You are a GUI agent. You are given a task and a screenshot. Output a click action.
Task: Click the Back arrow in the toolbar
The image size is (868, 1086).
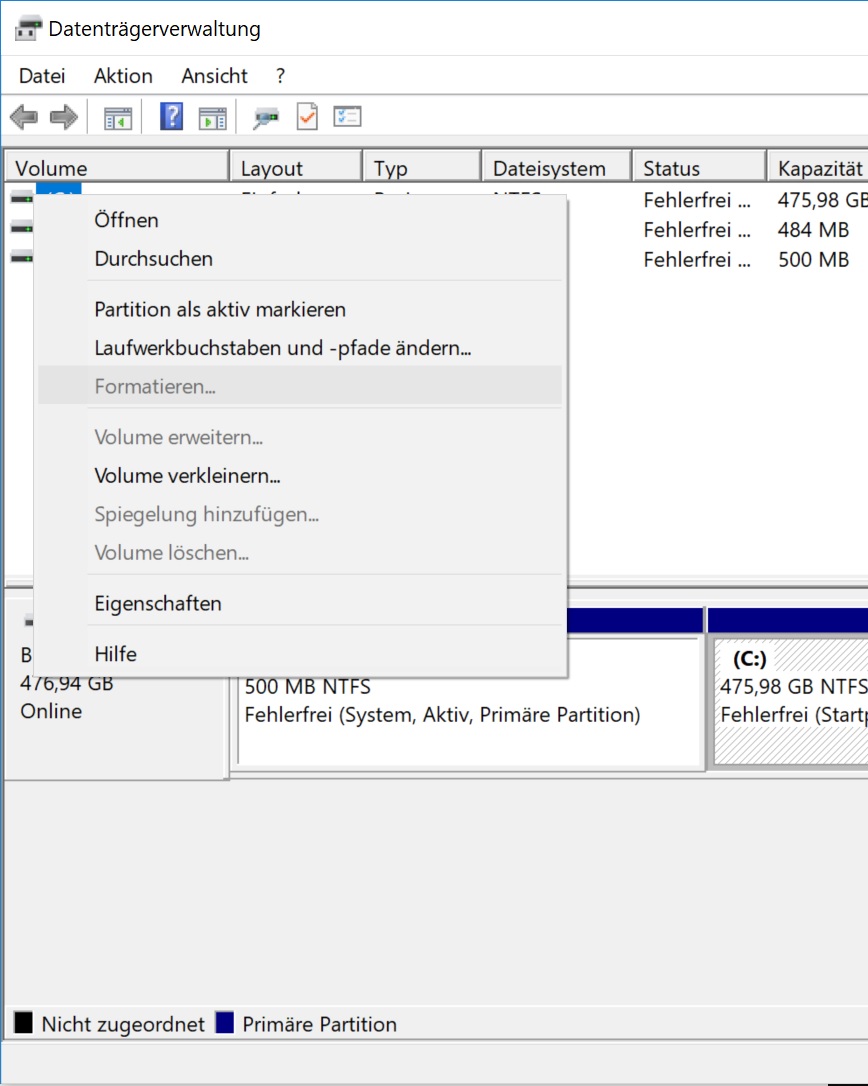click(23, 118)
